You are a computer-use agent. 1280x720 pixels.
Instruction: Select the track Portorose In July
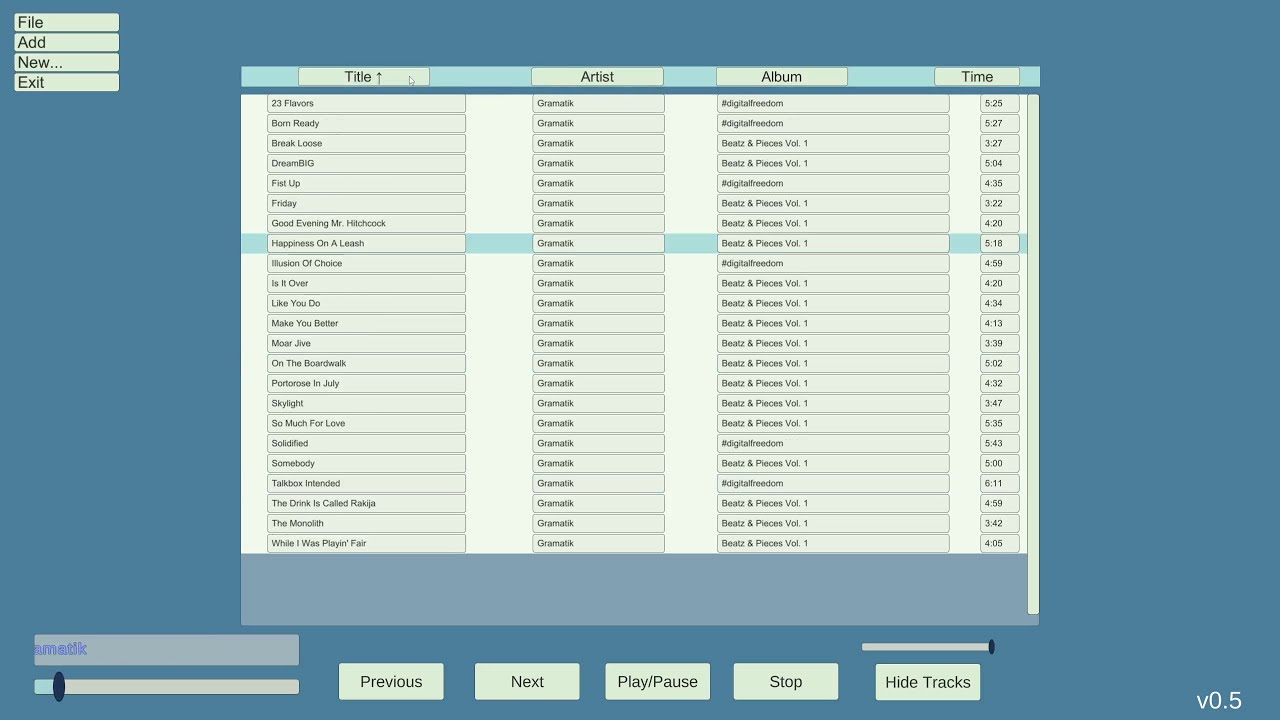tap(366, 383)
